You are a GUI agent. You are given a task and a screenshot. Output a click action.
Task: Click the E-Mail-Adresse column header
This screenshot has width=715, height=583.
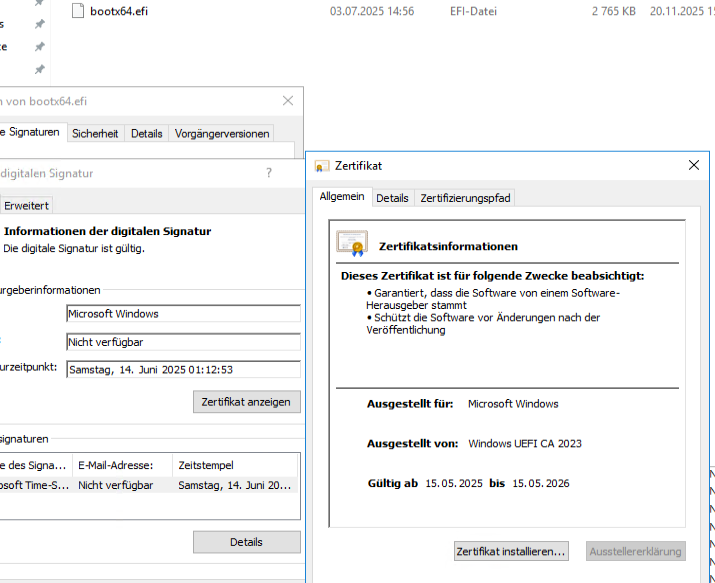click(123, 465)
